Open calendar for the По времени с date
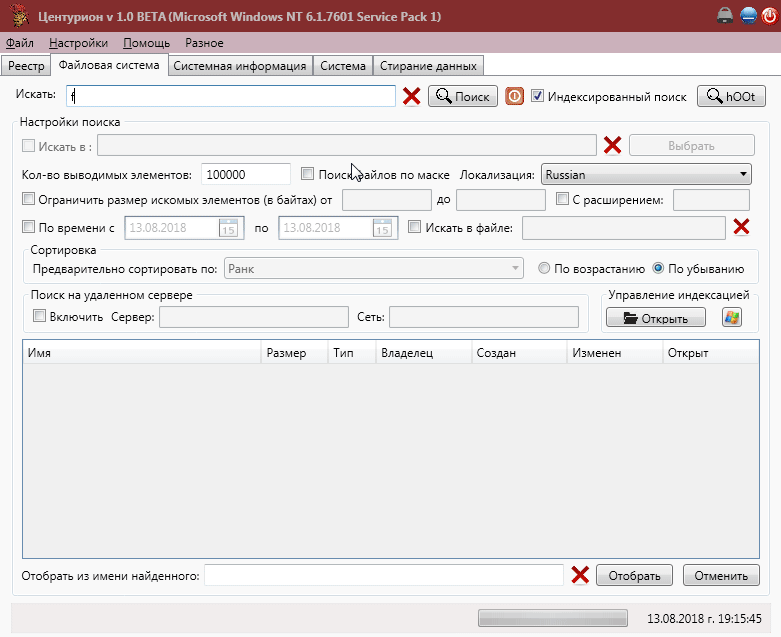Image resolution: width=781 pixels, height=637 pixels. pyautogui.click(x=229, y=228)
